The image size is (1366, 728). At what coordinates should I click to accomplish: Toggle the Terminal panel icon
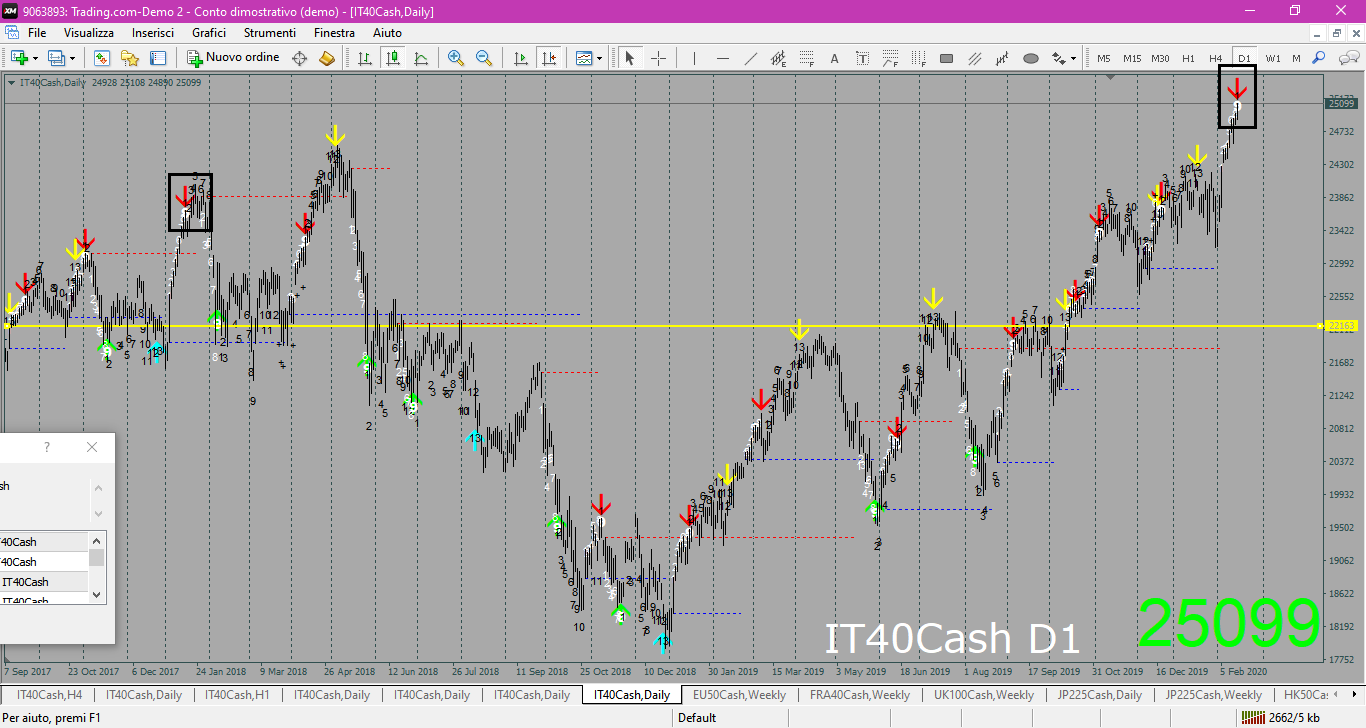[158, 58]
